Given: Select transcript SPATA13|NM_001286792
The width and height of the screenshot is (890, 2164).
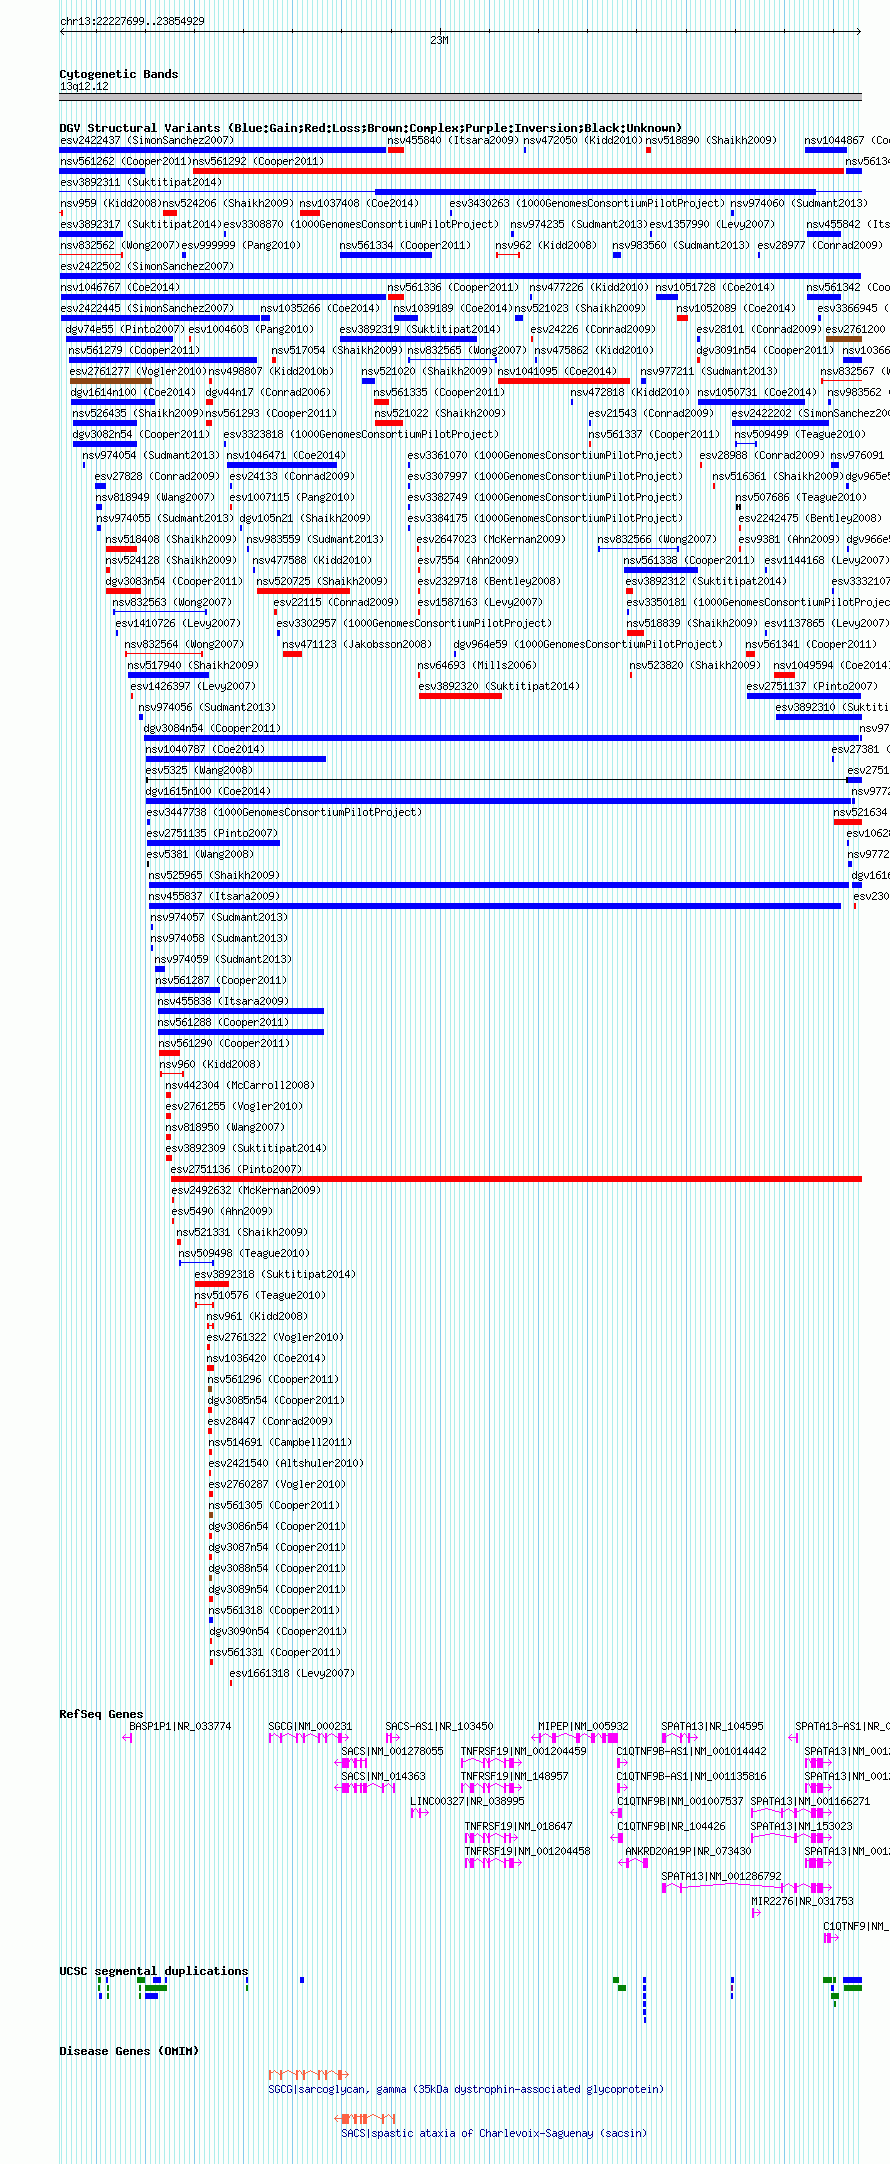Looking at the screenshot, I should (x=721, y=1876).
